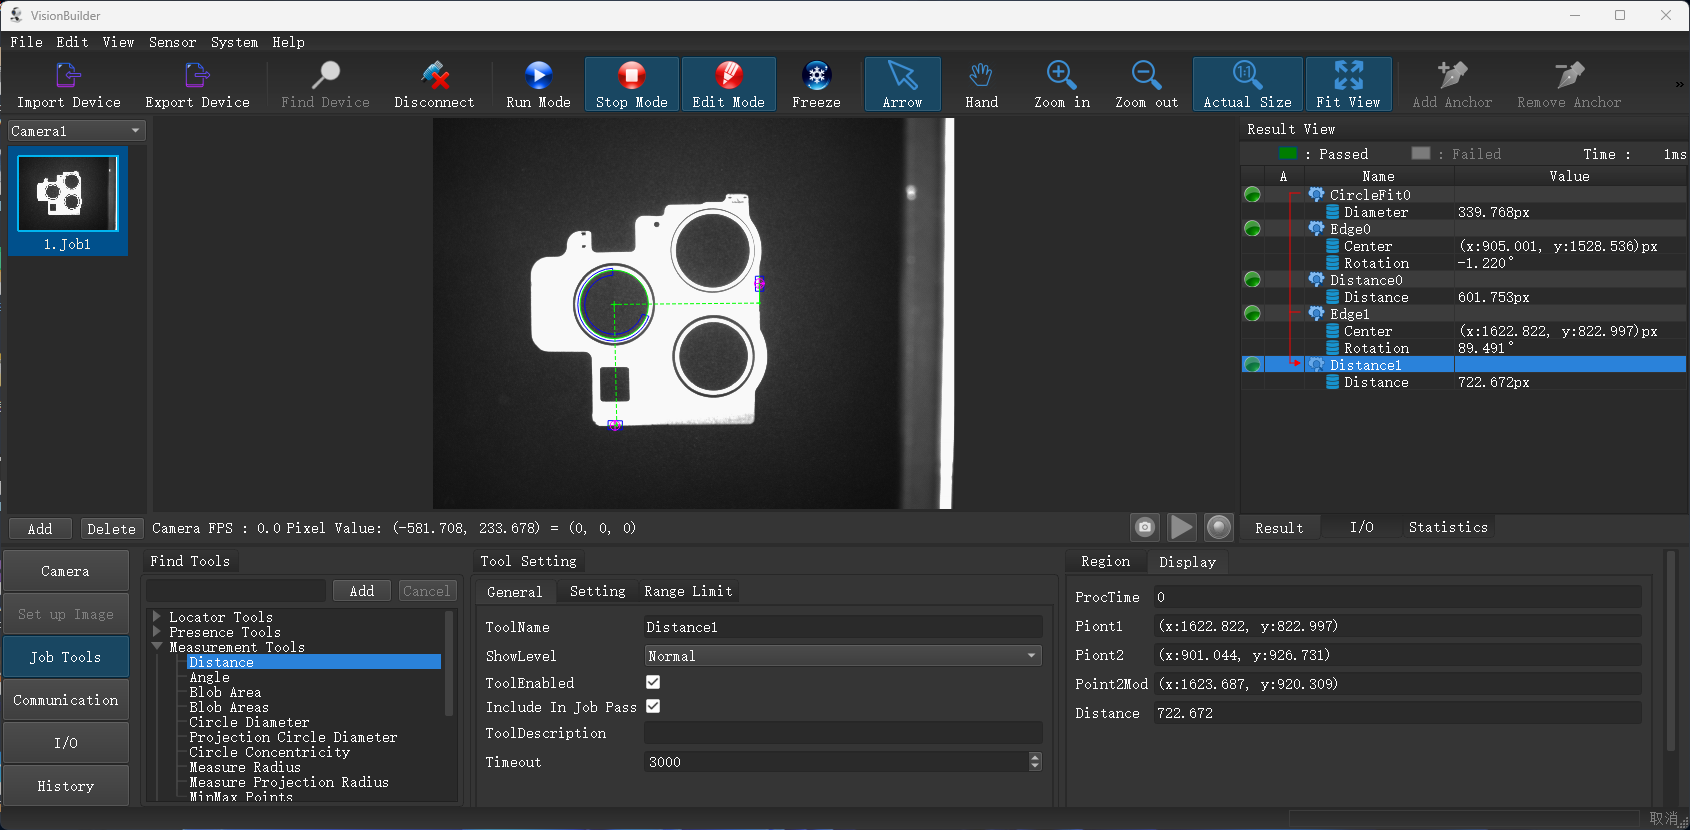Select the Hand pan tool
This screenshot has width=1690, height=830.
click(x=981, y=76)
